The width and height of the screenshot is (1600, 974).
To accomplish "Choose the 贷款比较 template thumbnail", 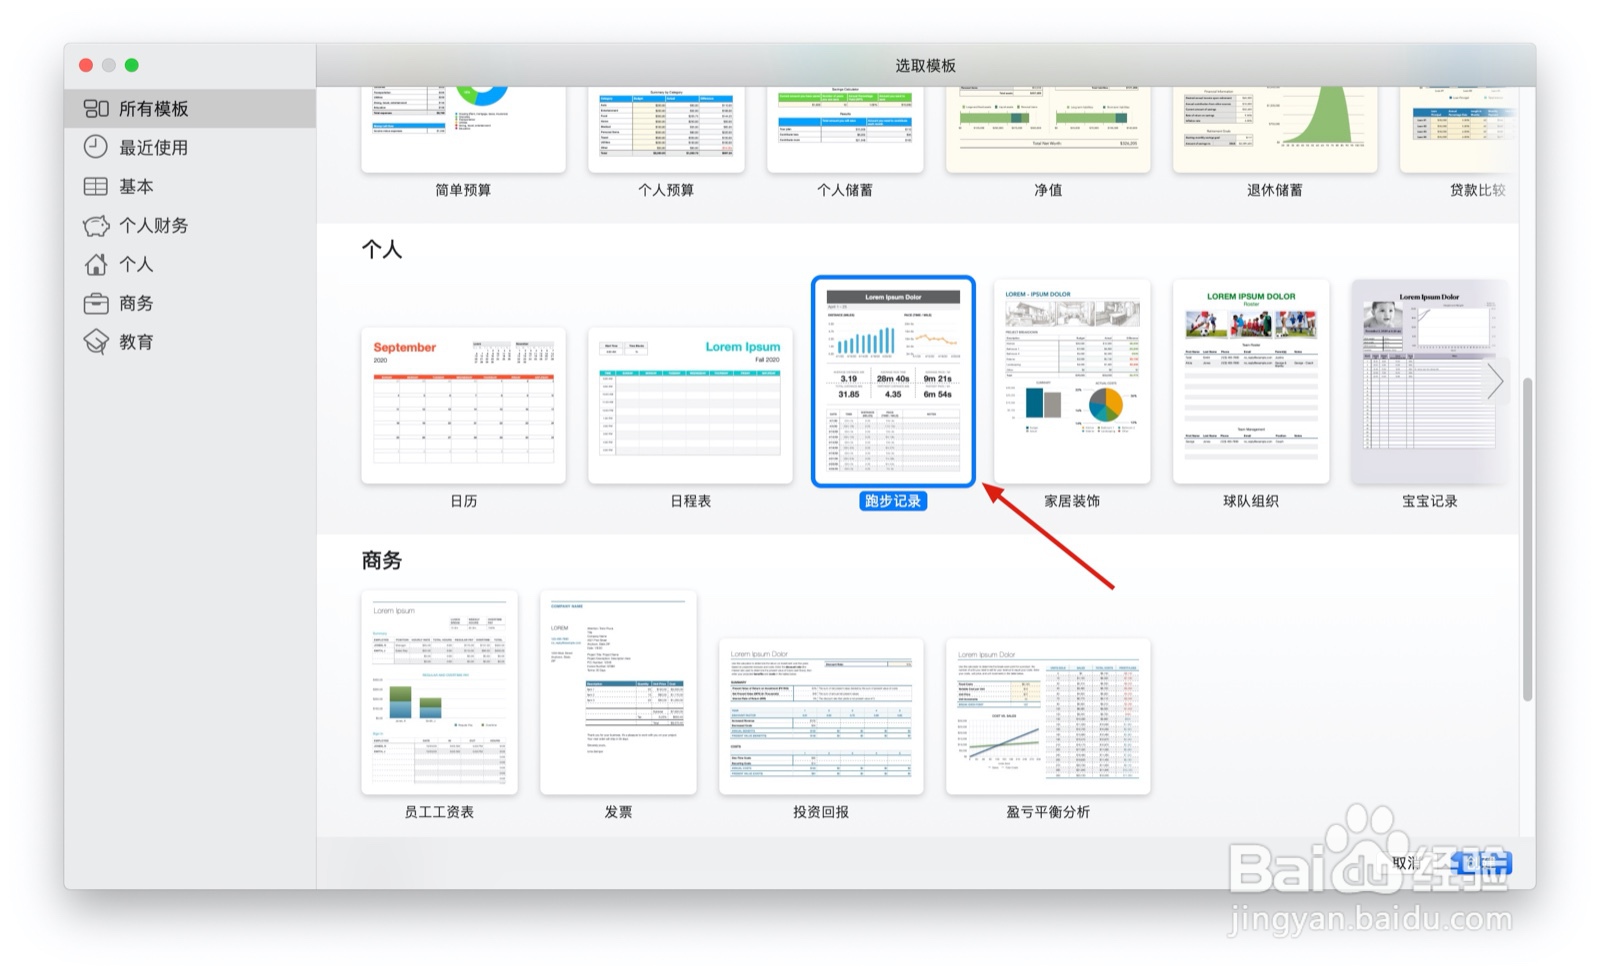I will pos(1459,129).
